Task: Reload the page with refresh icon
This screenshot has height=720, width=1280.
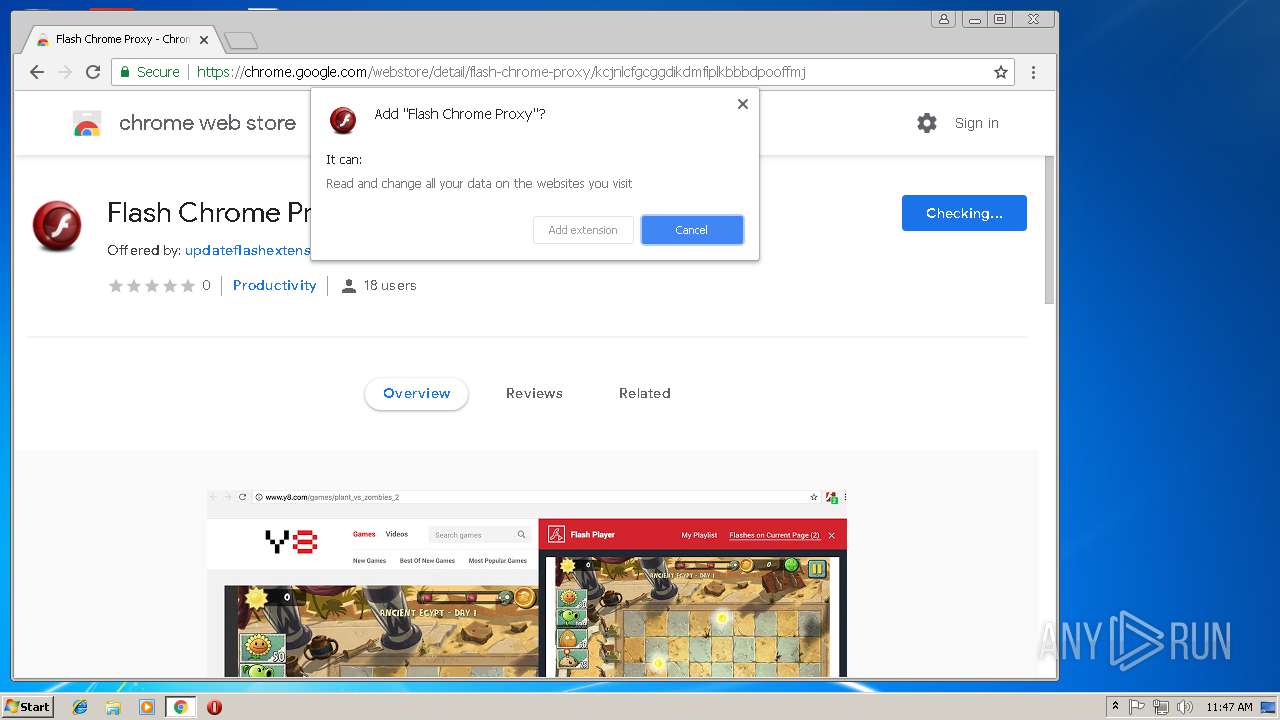Action: (x=93, y=72)
